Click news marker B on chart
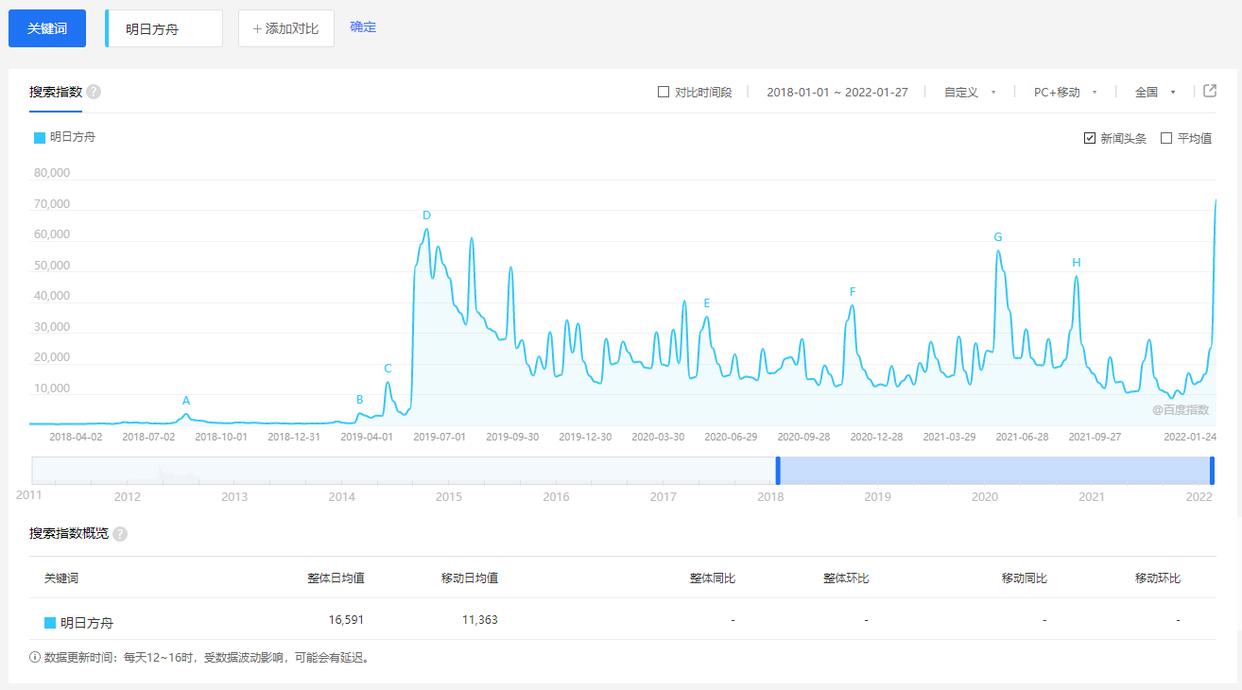The image size is (1242, 690). pos(360,399)
